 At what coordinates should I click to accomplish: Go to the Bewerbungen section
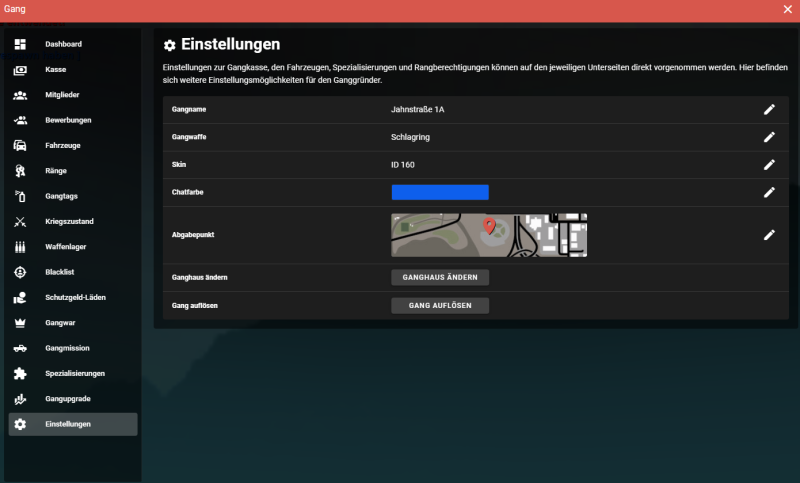[68, 120]
